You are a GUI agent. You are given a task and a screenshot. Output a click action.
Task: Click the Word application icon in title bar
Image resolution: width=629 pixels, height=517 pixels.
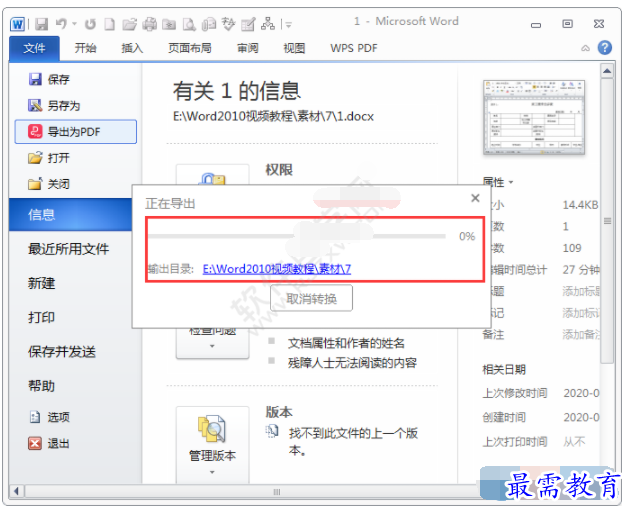pos(17,24)
